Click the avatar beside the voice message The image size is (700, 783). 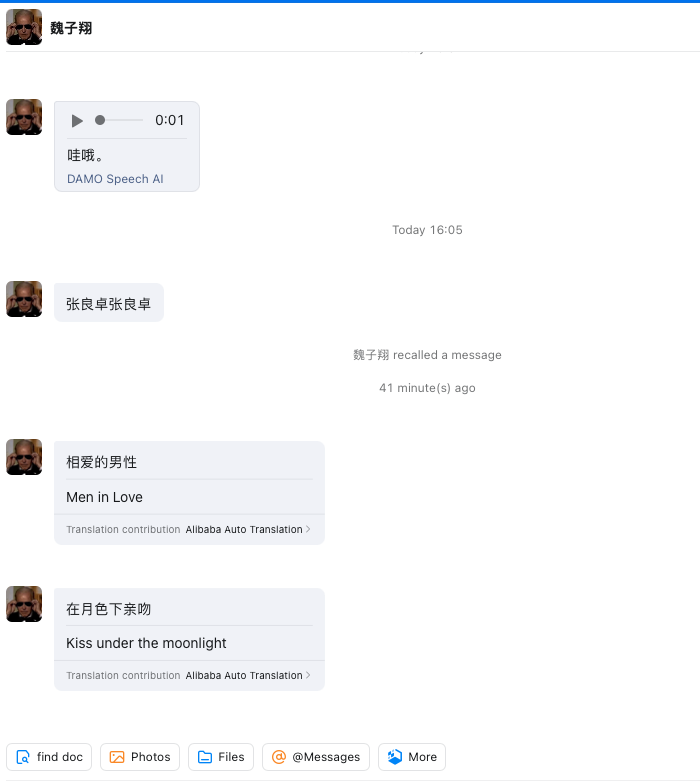click(24, 117)
